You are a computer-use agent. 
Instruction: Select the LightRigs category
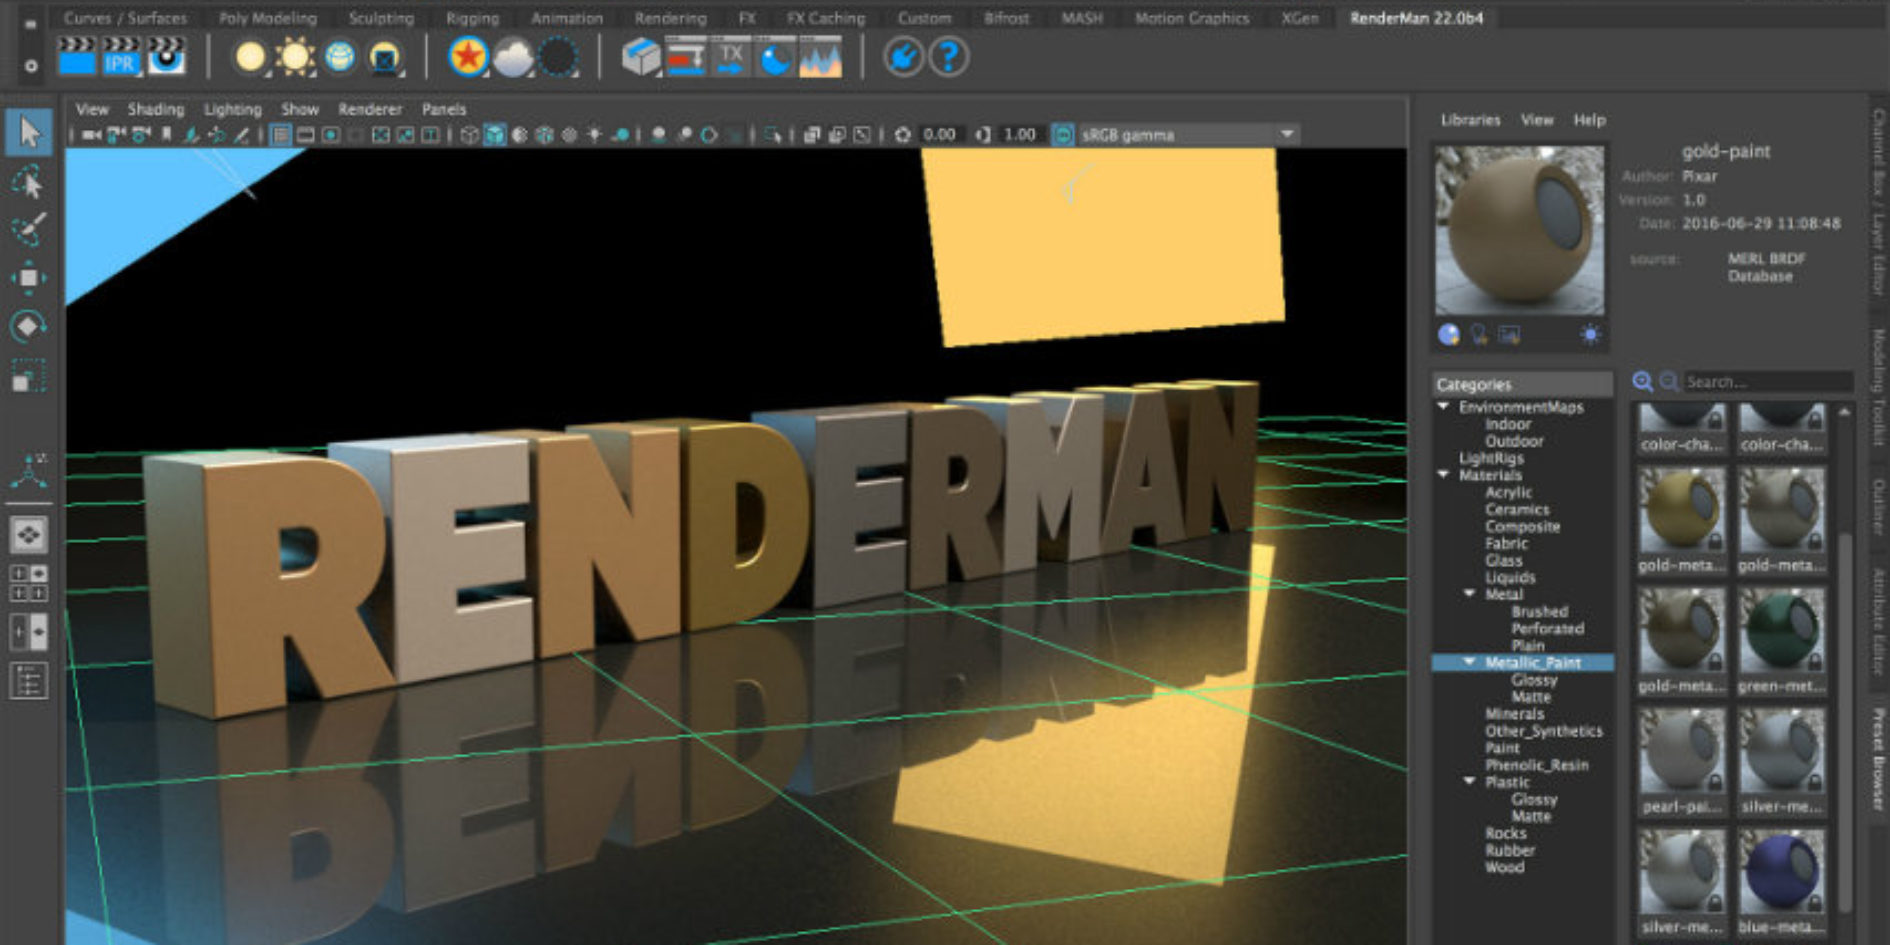[1490, 458]
